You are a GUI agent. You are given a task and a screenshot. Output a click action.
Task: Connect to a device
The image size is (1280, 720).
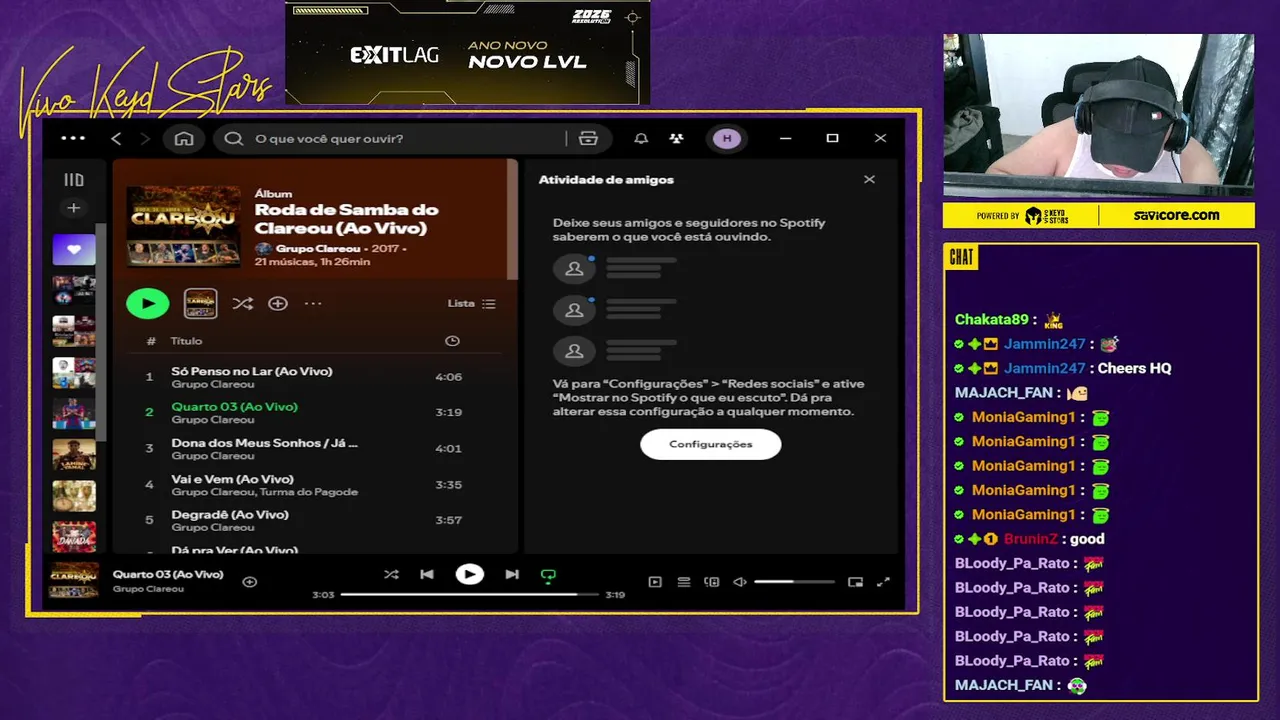[712, 581]
